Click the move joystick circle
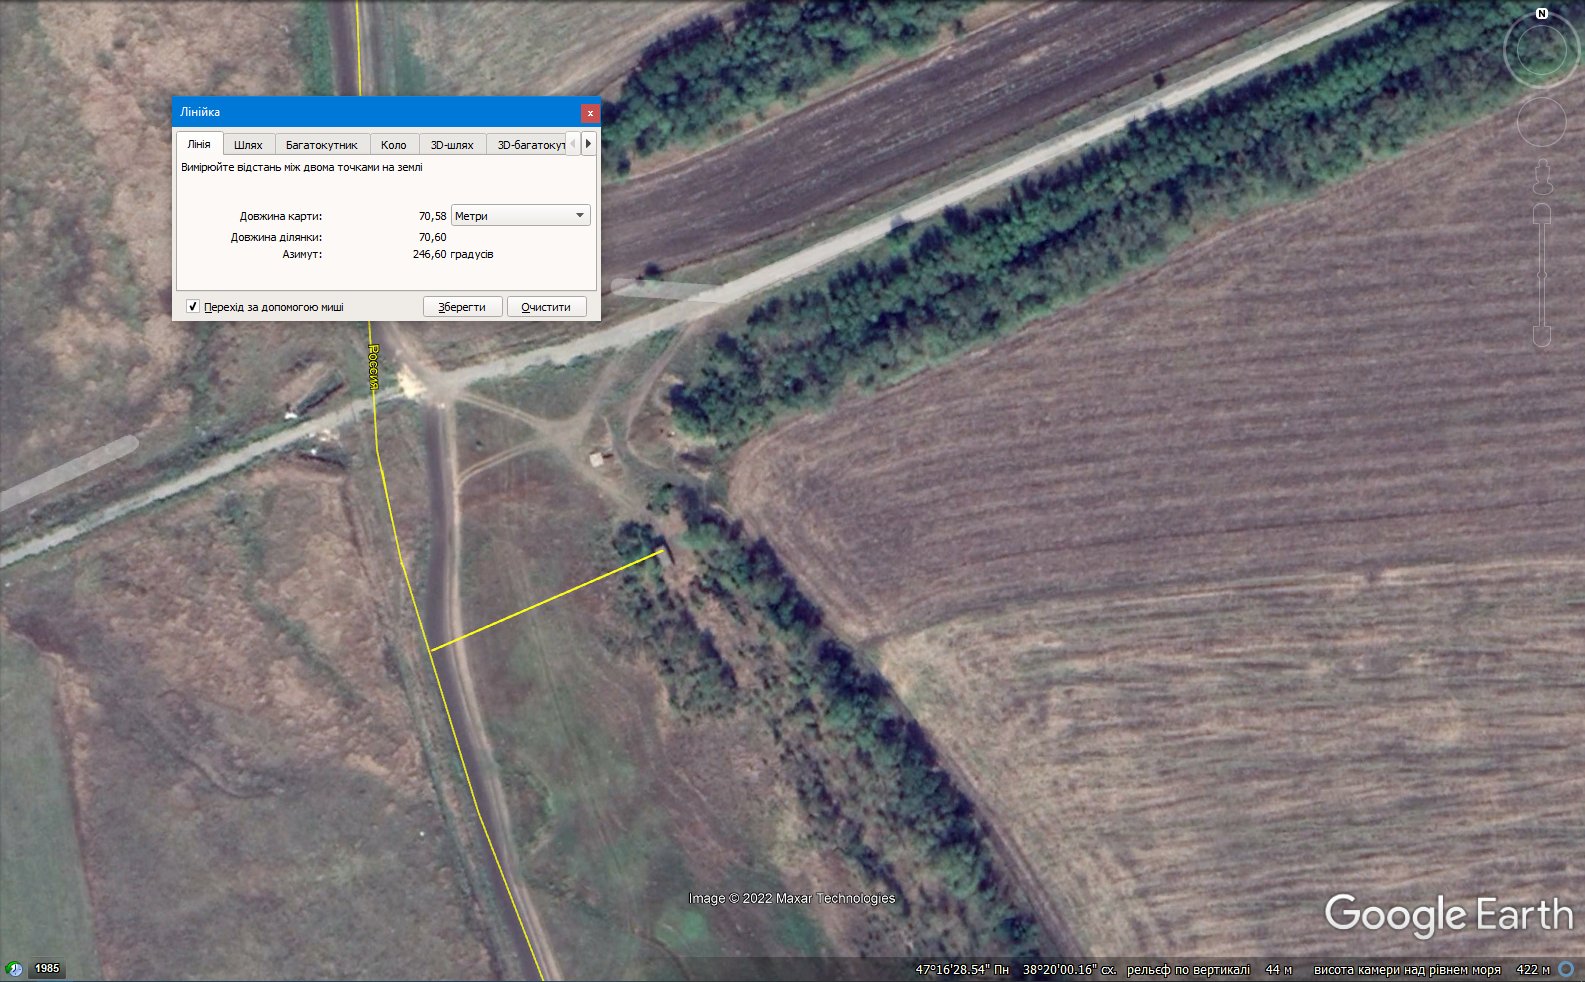 (x=1541, y=122)
